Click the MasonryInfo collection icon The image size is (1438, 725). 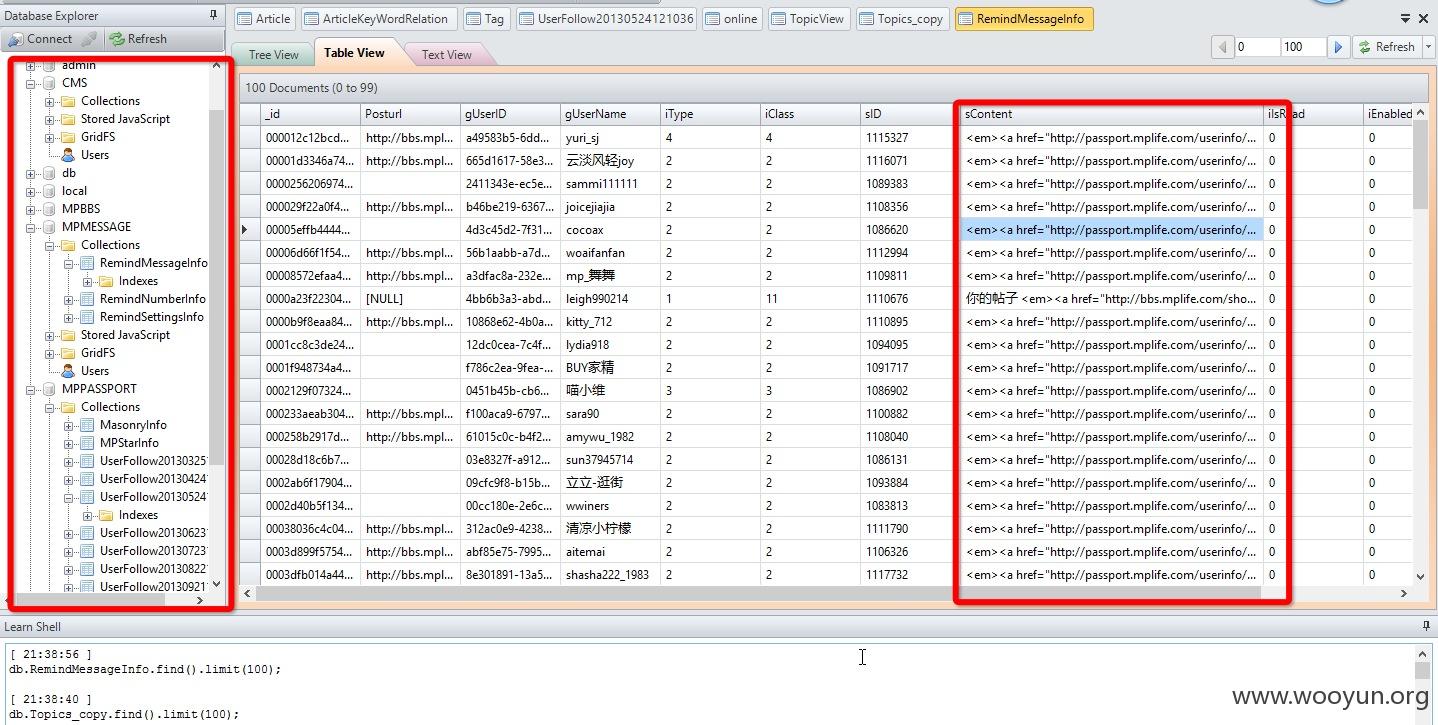87,425
